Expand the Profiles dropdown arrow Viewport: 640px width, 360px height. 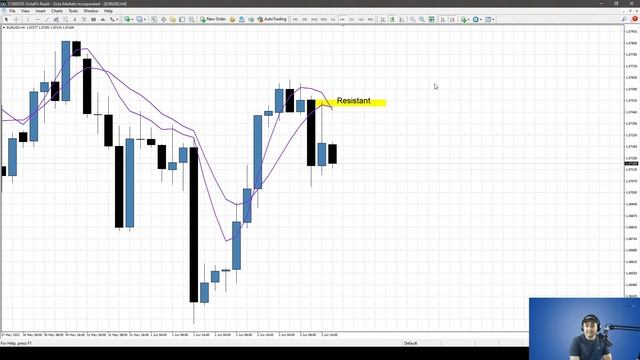pos(145,19)
